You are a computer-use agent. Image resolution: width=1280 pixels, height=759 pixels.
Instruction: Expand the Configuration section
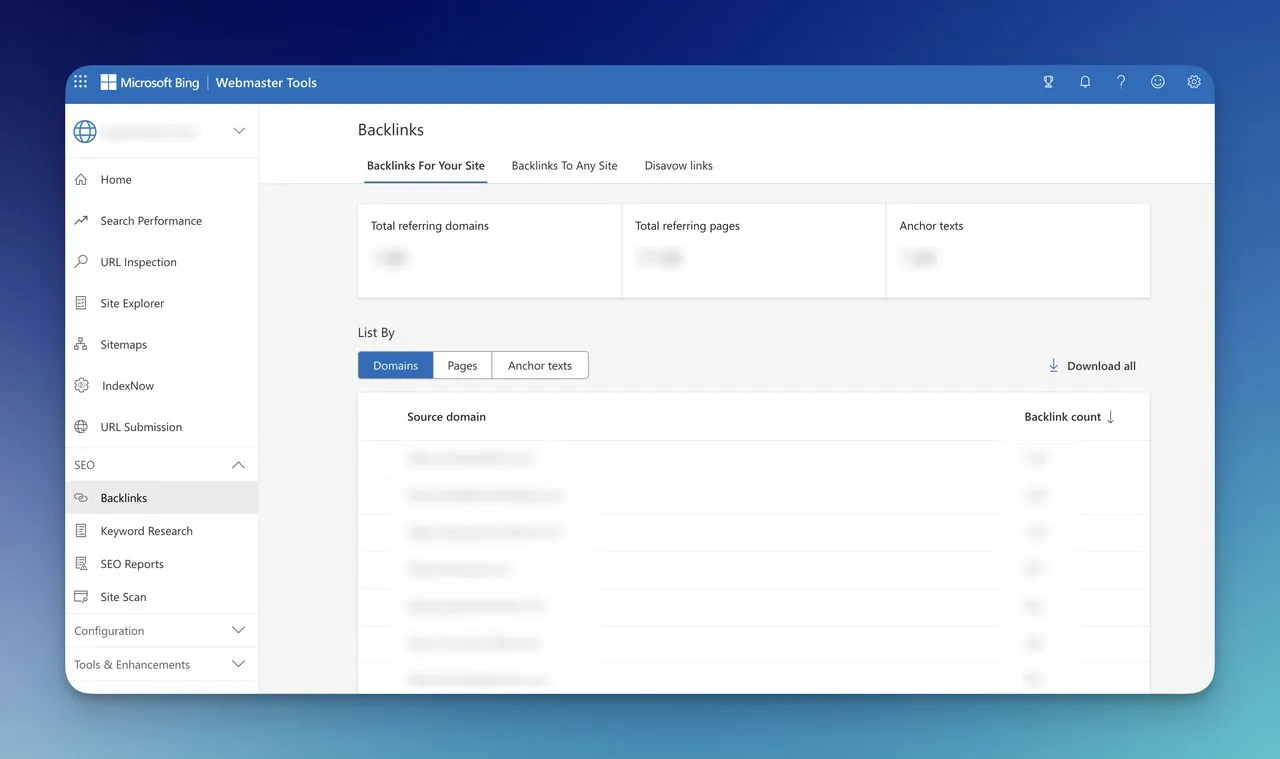[161, 631]
